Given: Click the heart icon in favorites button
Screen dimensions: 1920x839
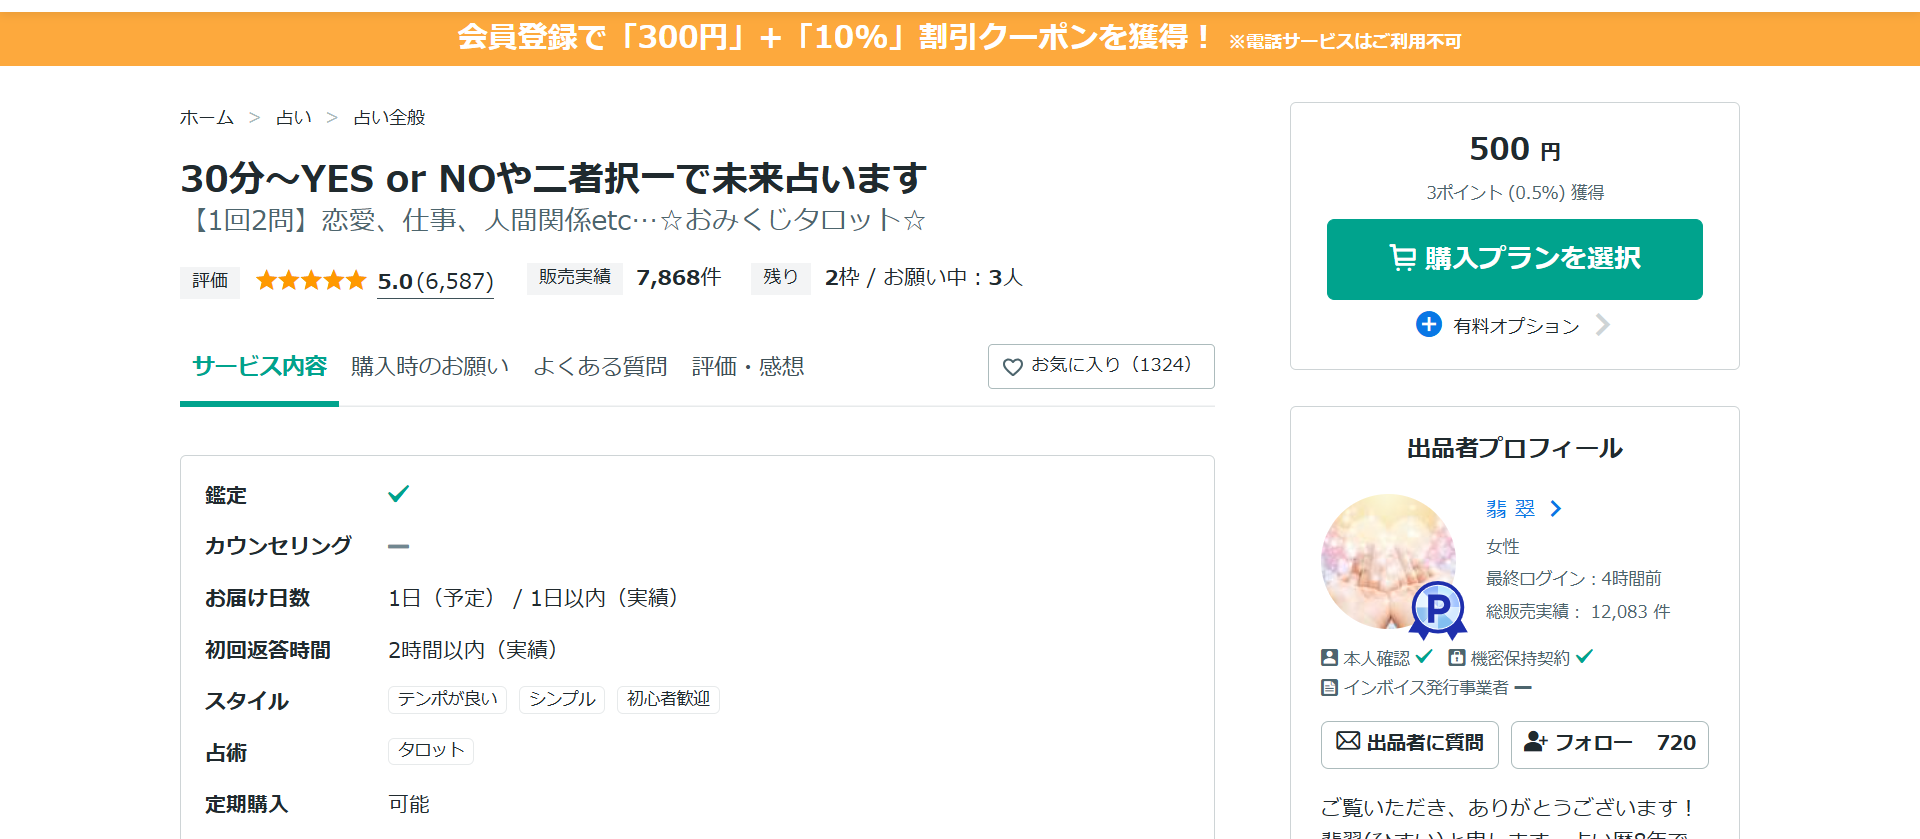Looking at the screenshot, I should [x=1012, y=367].
